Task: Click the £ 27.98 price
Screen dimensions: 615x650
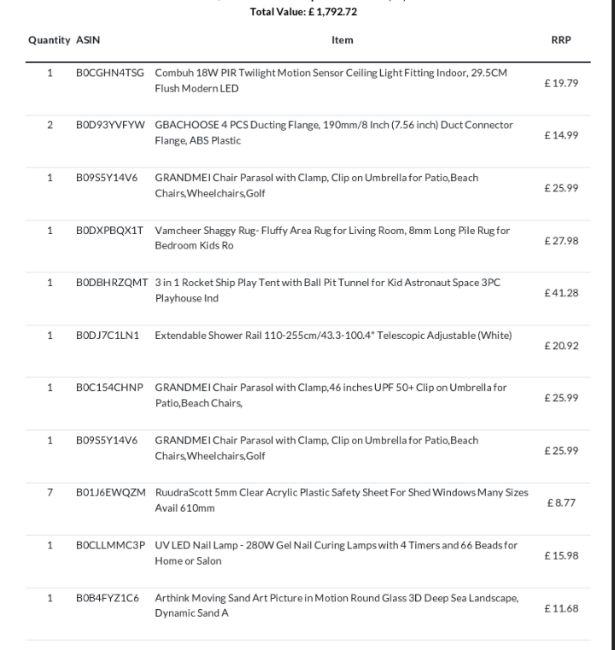Action: [561, 241]
